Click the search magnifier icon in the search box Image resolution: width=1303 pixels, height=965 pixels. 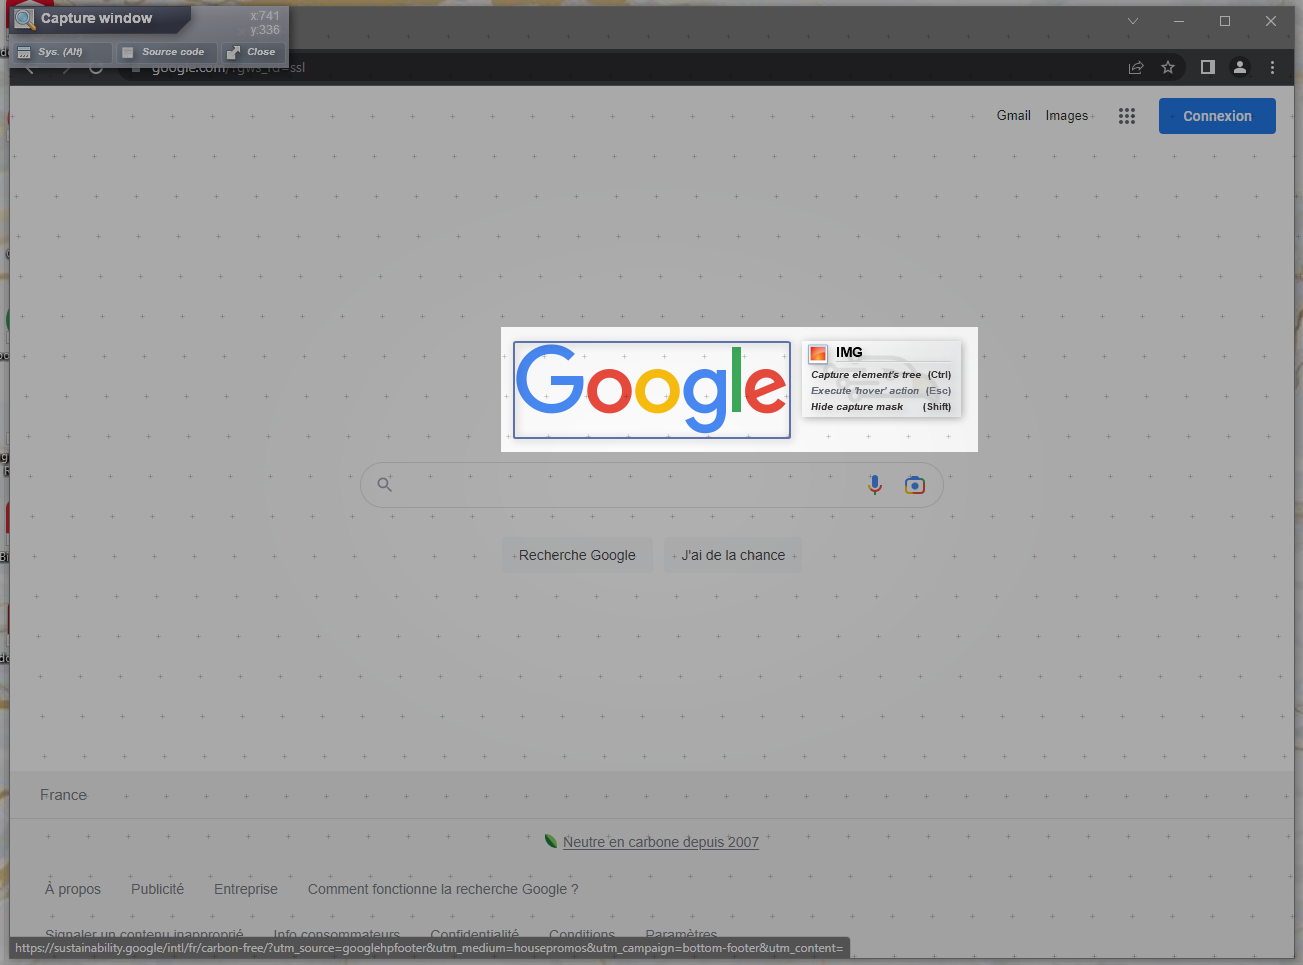click(384, 485)
